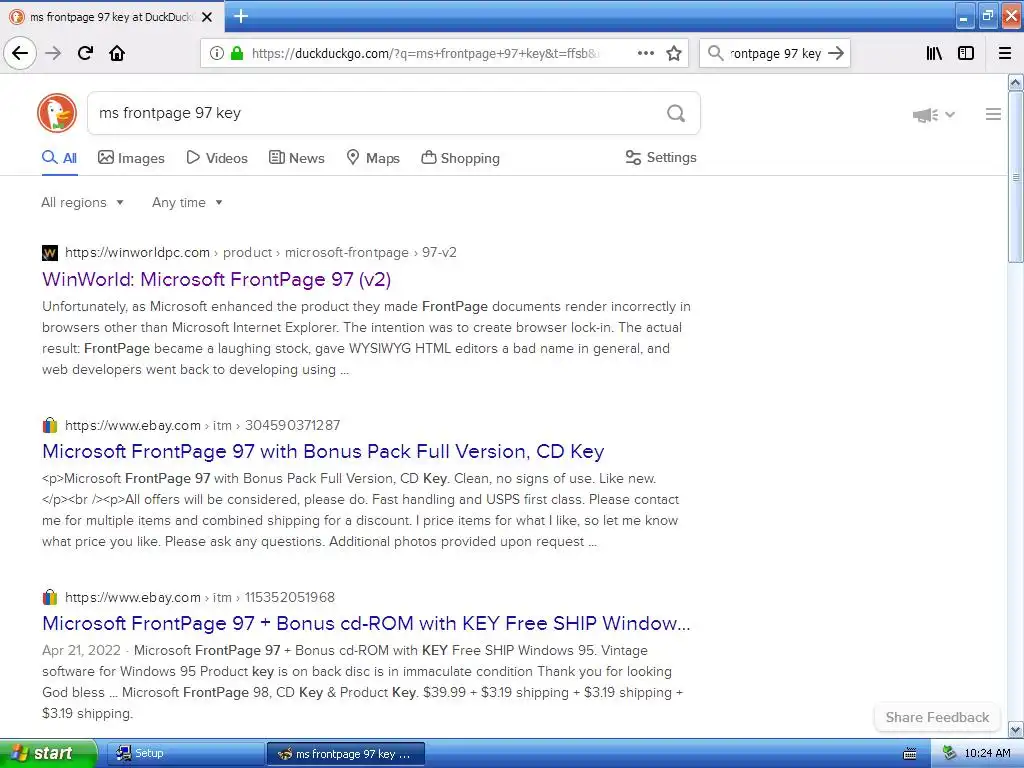
Task: Switch to Shopping results
Action: pyautogui.click(x=460, y=158)
